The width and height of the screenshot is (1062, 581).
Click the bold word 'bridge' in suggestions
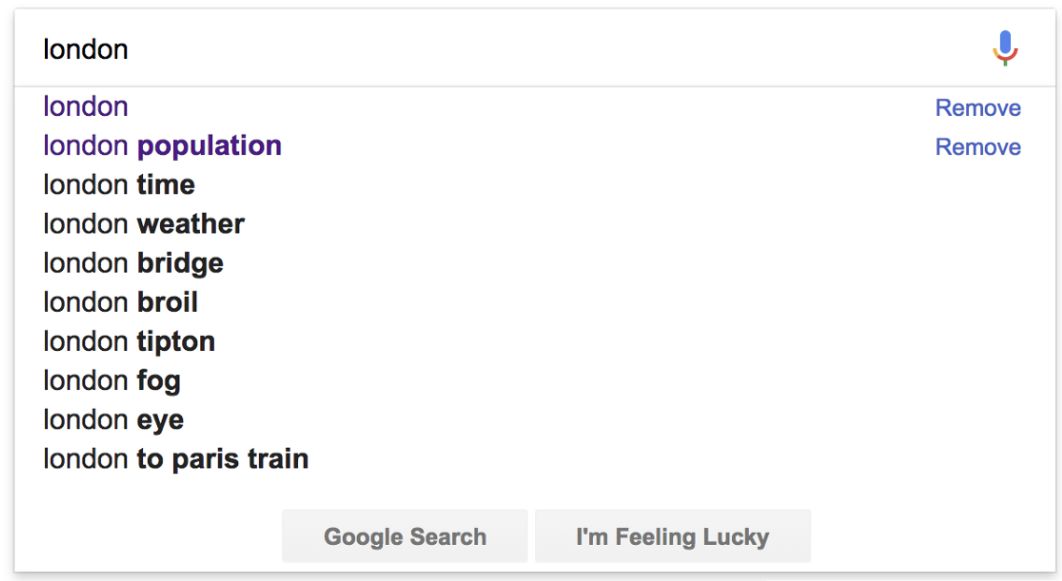180,263
